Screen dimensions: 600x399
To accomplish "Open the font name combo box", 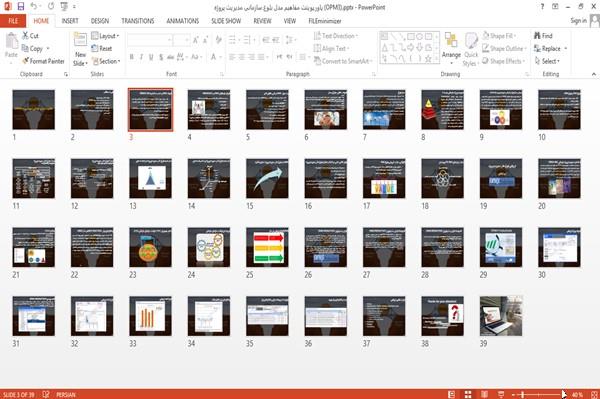I will (x=150, y=40).
